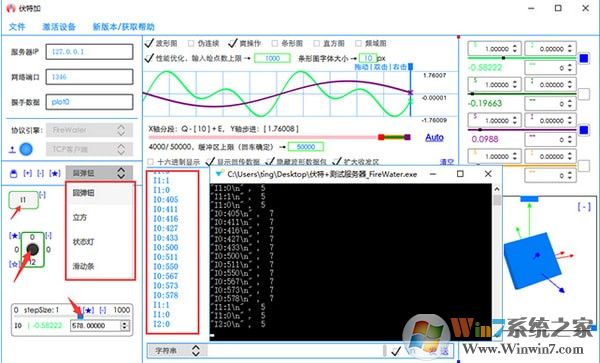The height and width of the screenshot is (363, 600).
Task: Click the console window vertical scrollbar
Action: tap(497, 262)
